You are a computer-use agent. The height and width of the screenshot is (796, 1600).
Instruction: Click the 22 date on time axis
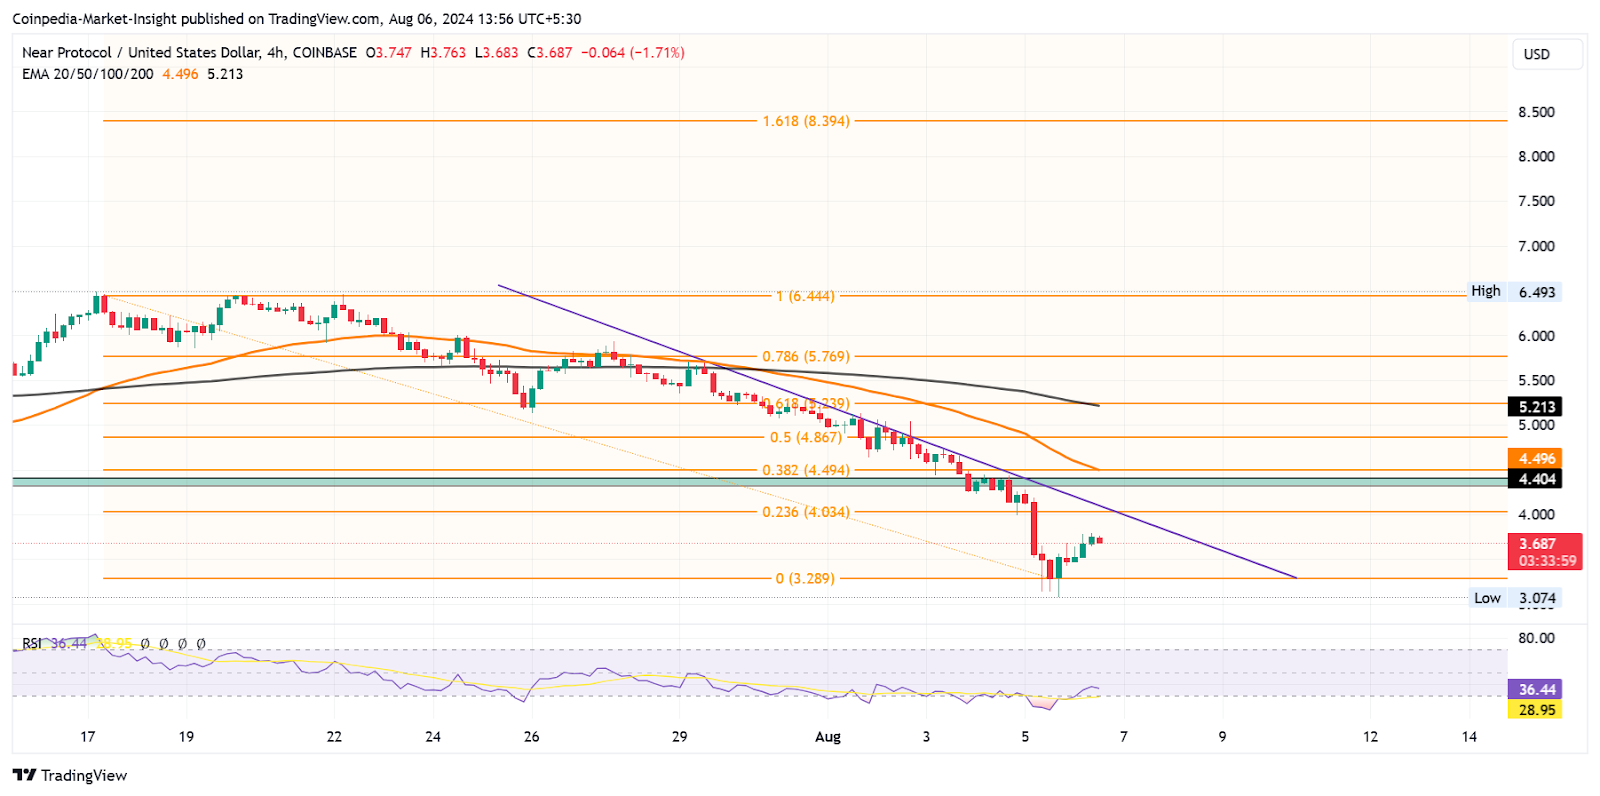334,737
